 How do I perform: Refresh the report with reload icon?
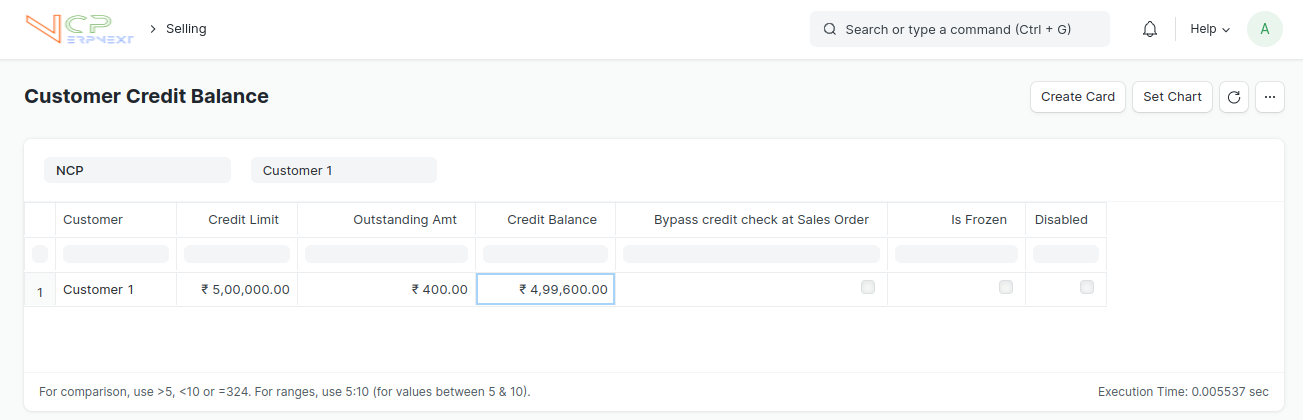[1234, 97]
